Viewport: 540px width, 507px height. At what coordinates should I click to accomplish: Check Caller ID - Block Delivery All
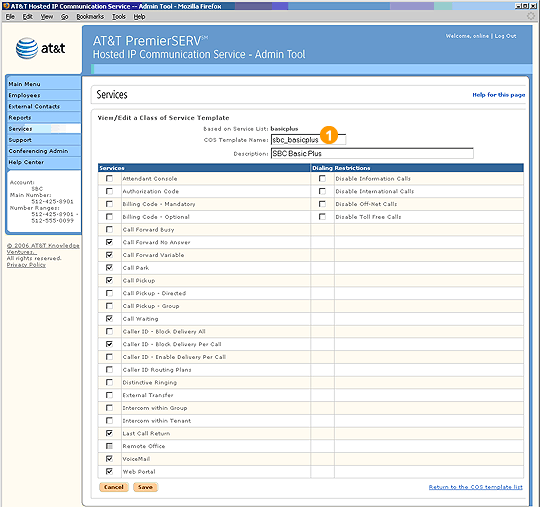pyautogui.click(x=110, y=331)
